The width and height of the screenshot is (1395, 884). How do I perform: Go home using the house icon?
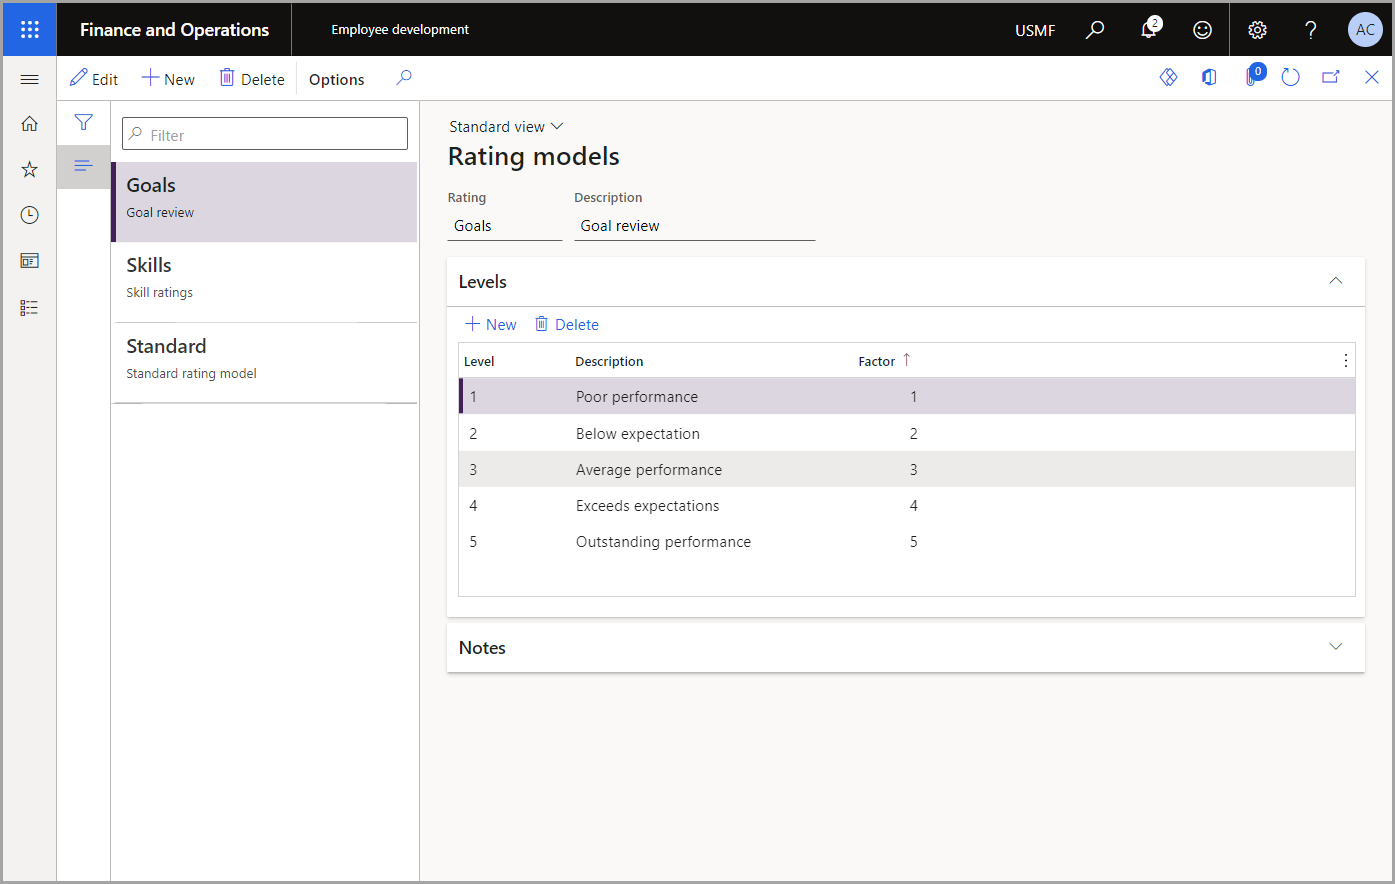(29, 122)
